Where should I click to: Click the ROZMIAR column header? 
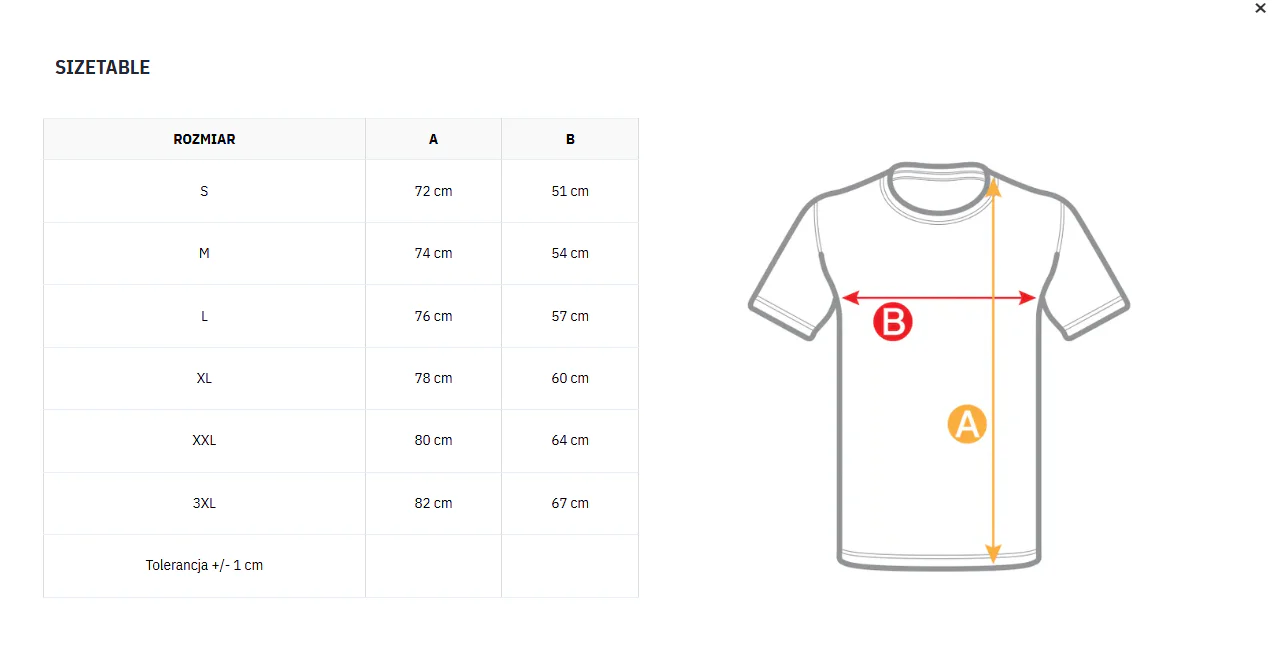click(204, 139)
